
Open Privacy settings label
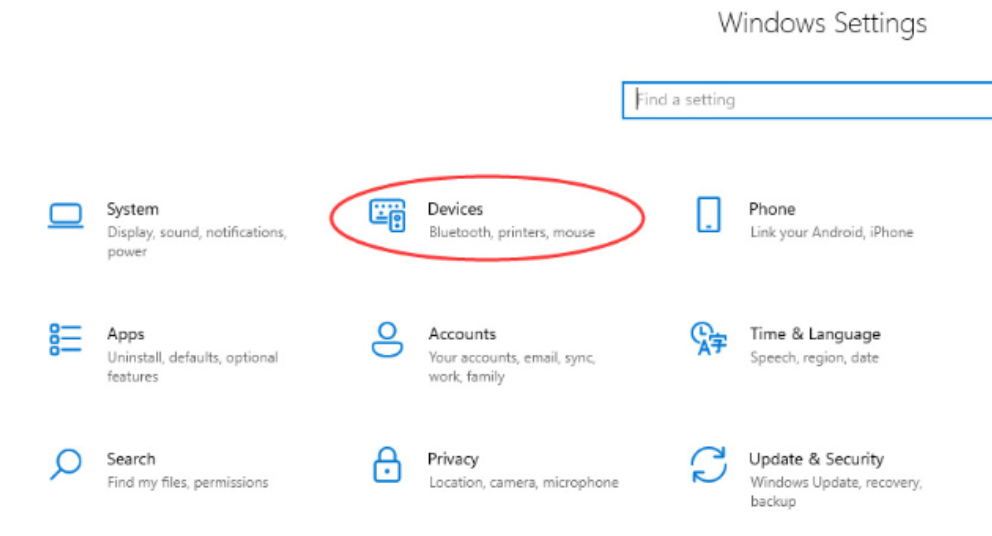pyautogui.click(x=453, y=459)
